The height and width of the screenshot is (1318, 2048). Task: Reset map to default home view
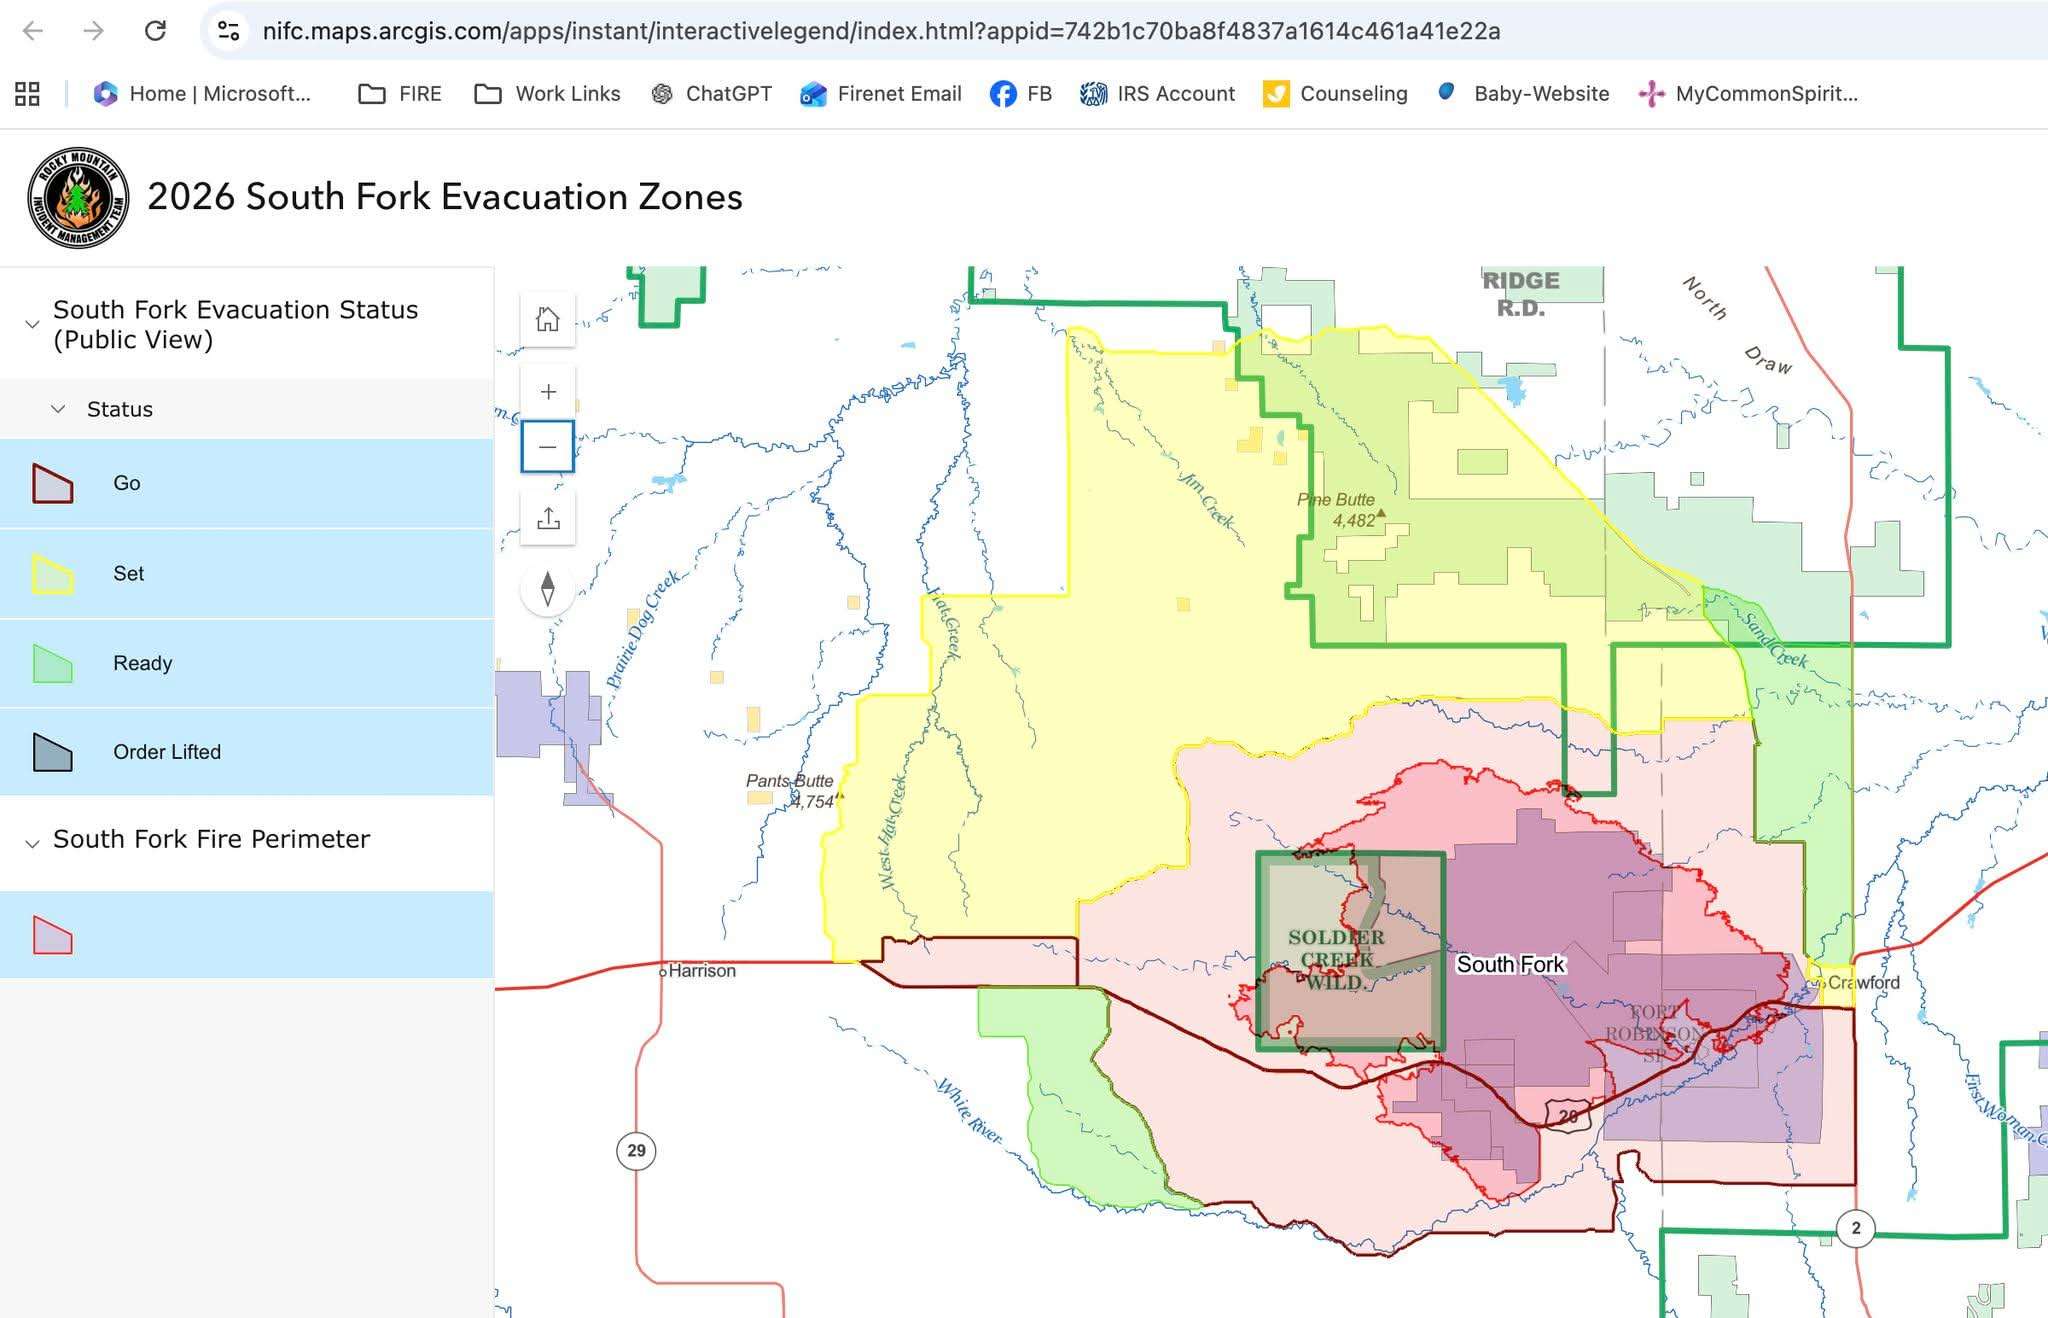click(x=548, y=319)
